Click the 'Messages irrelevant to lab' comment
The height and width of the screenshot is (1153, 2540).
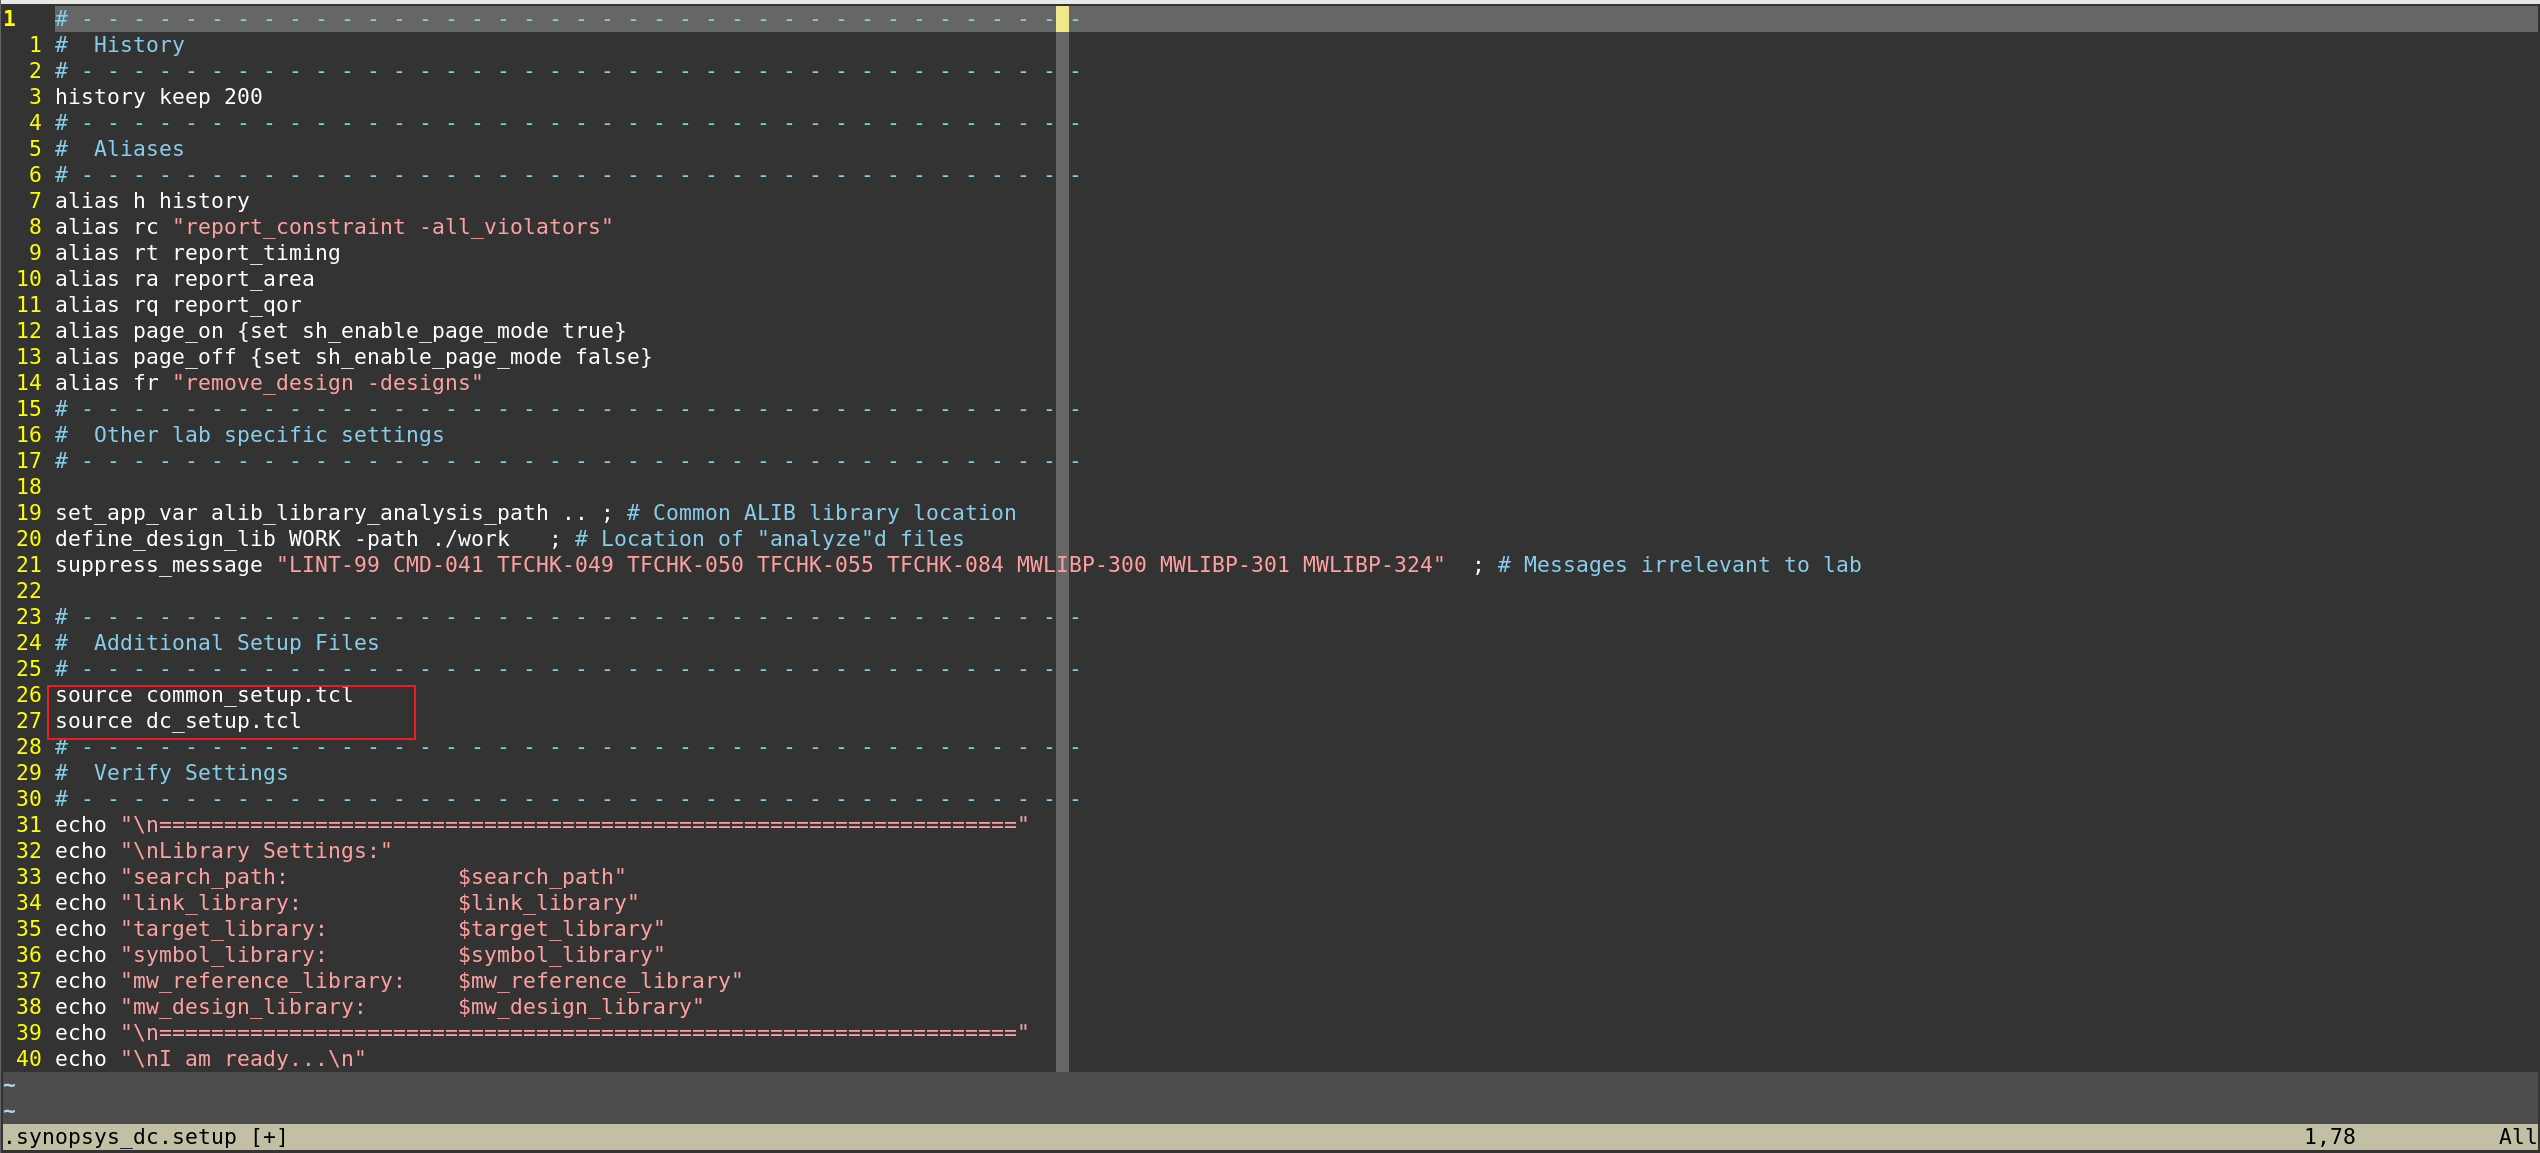click(1691, 565)
